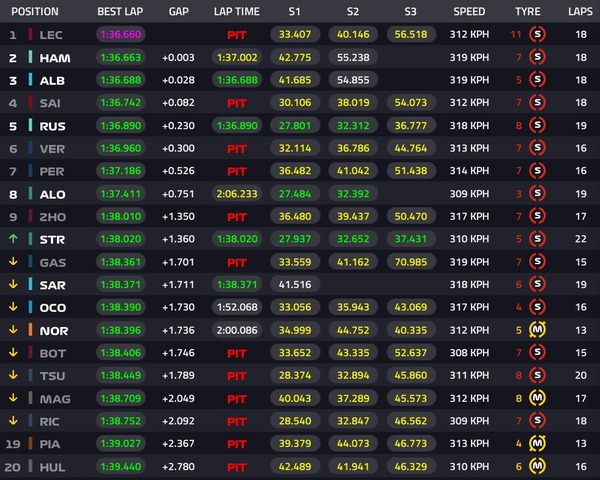Click S3 time 36.777 for RUS
The image size is (600, 480).
pyautogui.click(x=411, y=126)
